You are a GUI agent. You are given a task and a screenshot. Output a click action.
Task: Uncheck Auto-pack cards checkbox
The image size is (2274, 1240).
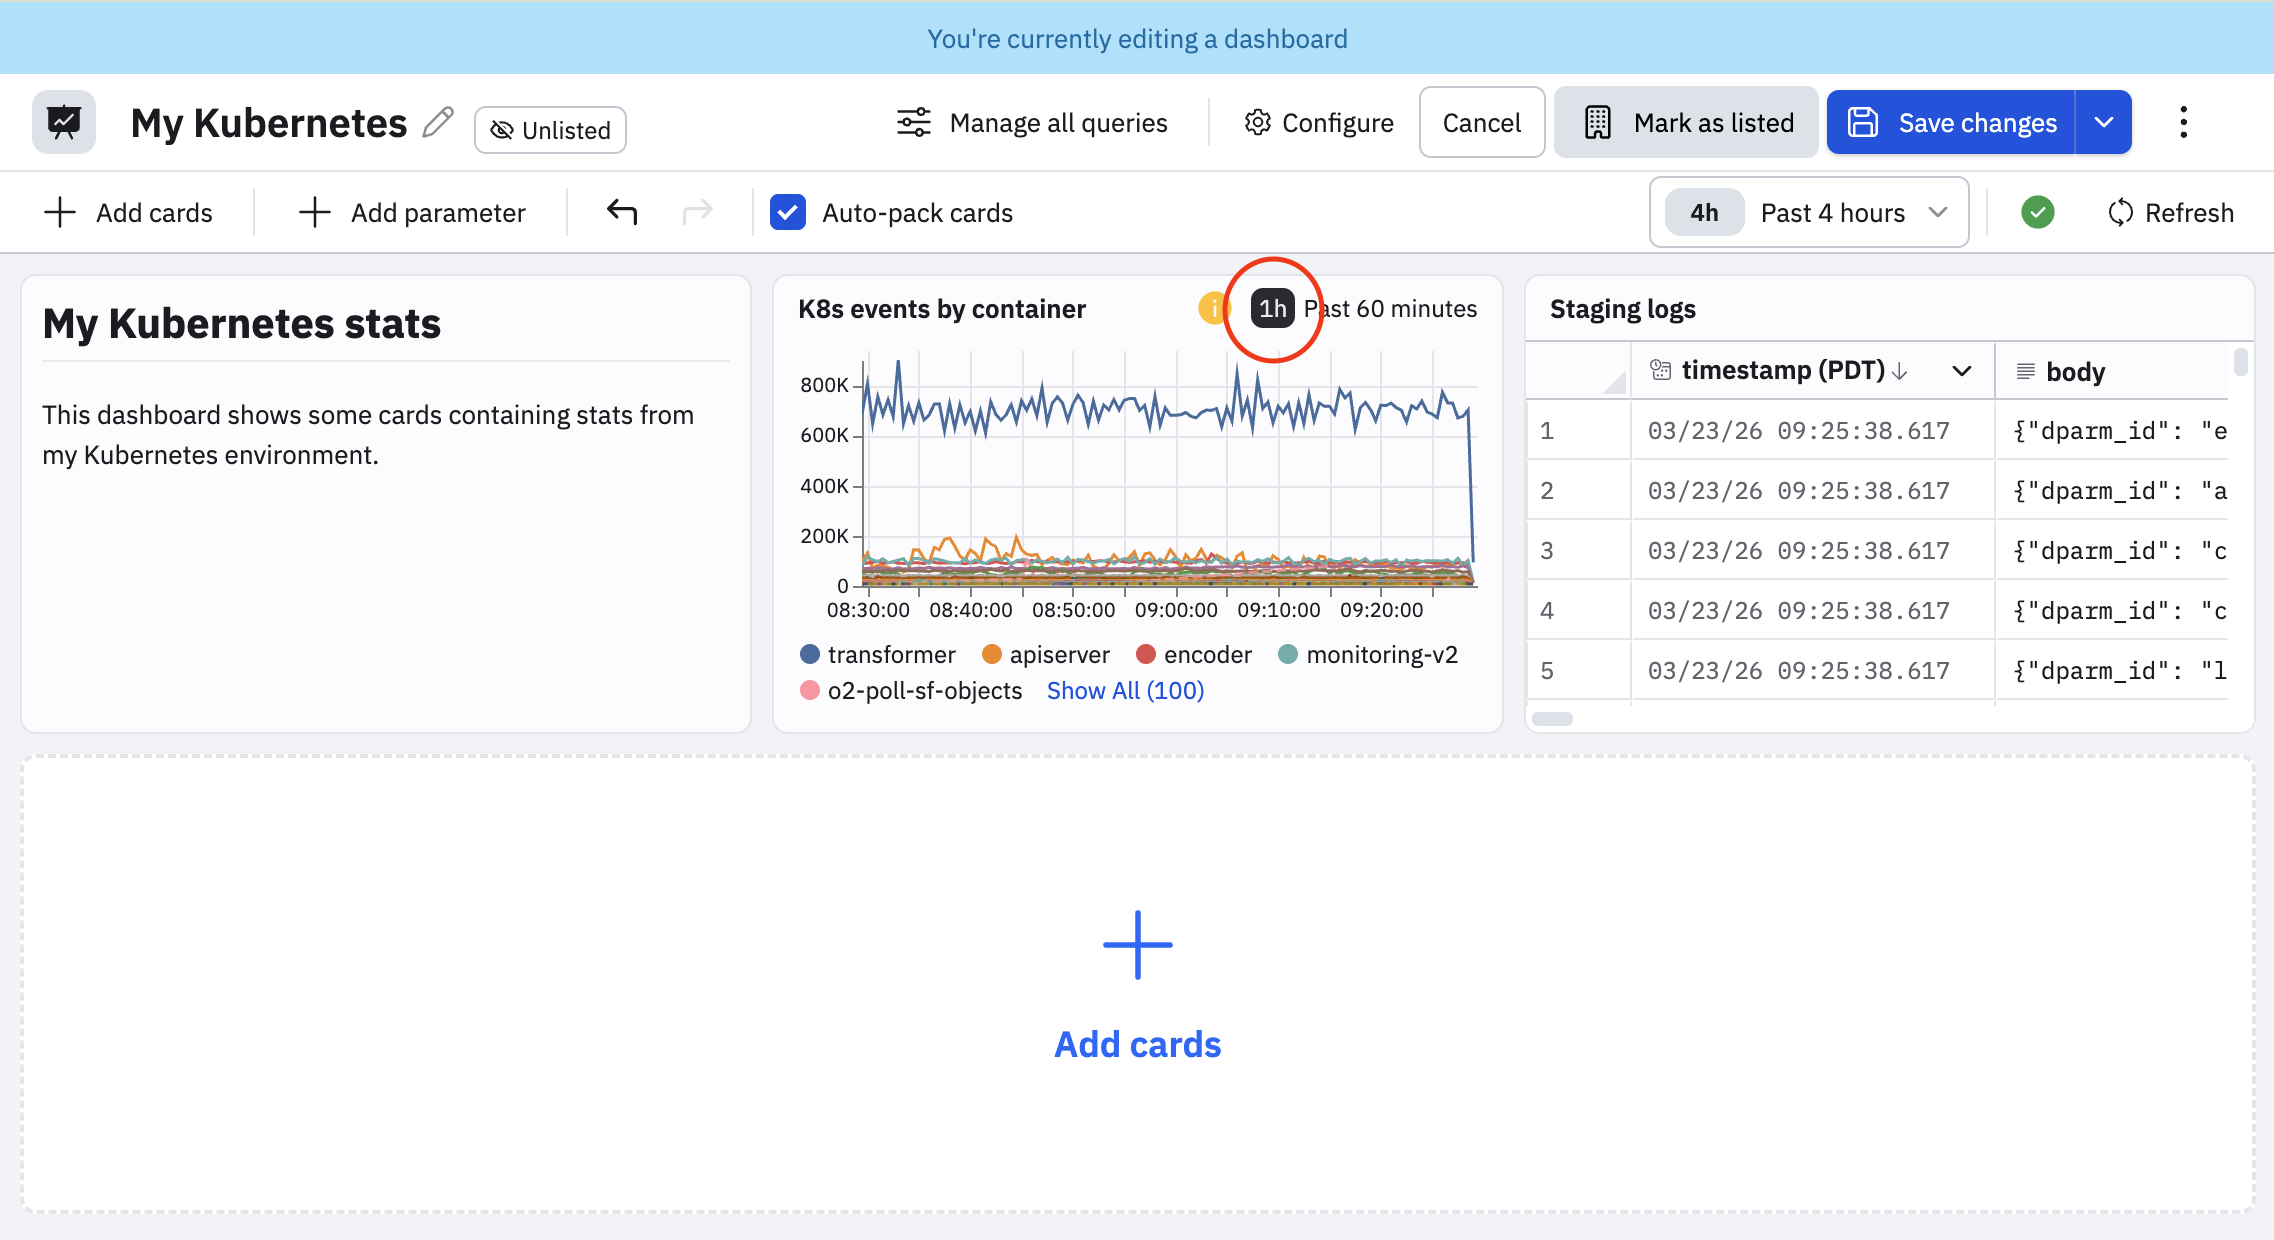(x=788, y=212)
